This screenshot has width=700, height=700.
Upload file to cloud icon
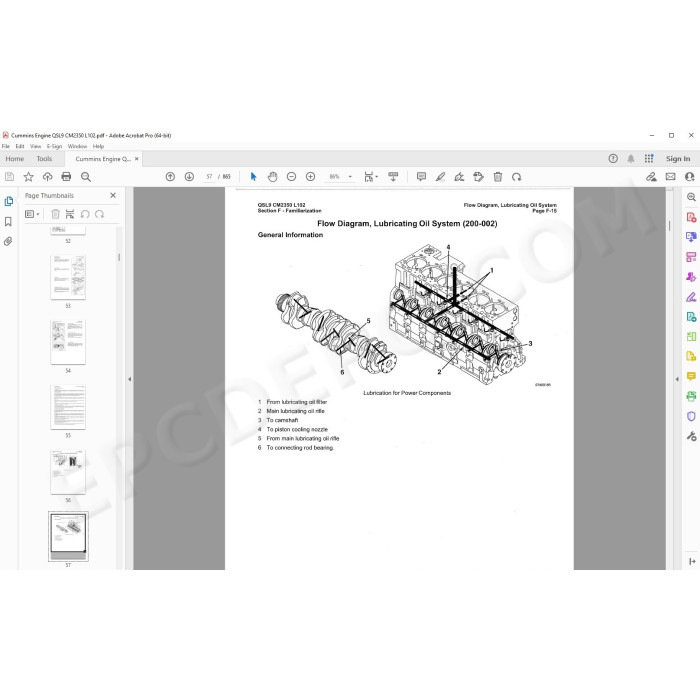(47, 177)
